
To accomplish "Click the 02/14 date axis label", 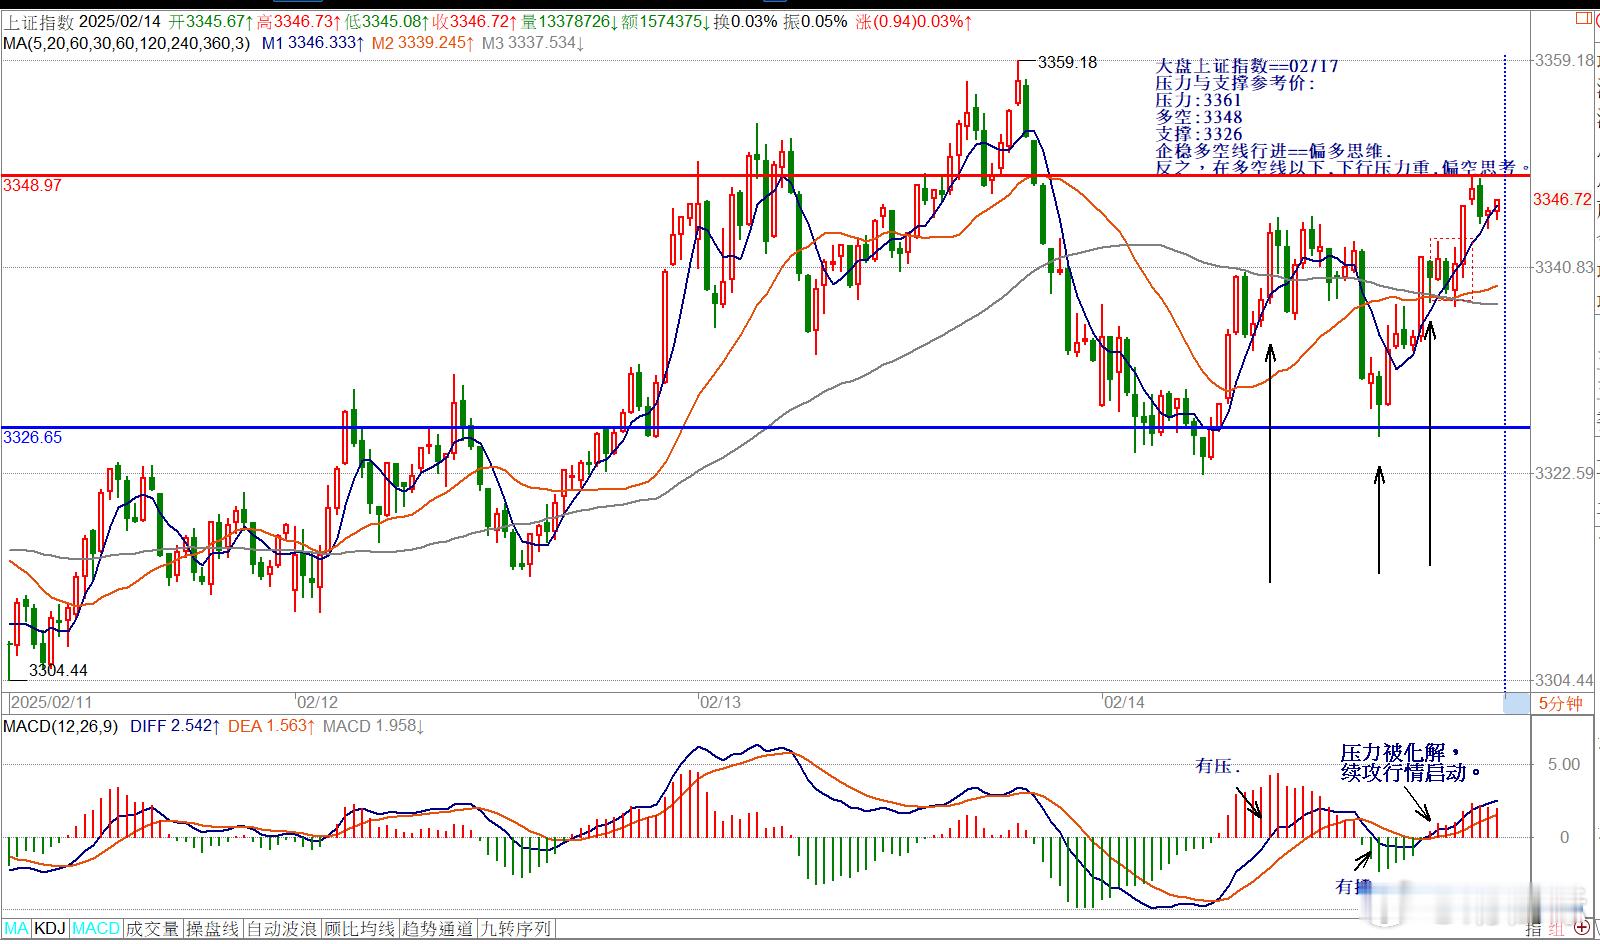I will [x=1123, y=702].
